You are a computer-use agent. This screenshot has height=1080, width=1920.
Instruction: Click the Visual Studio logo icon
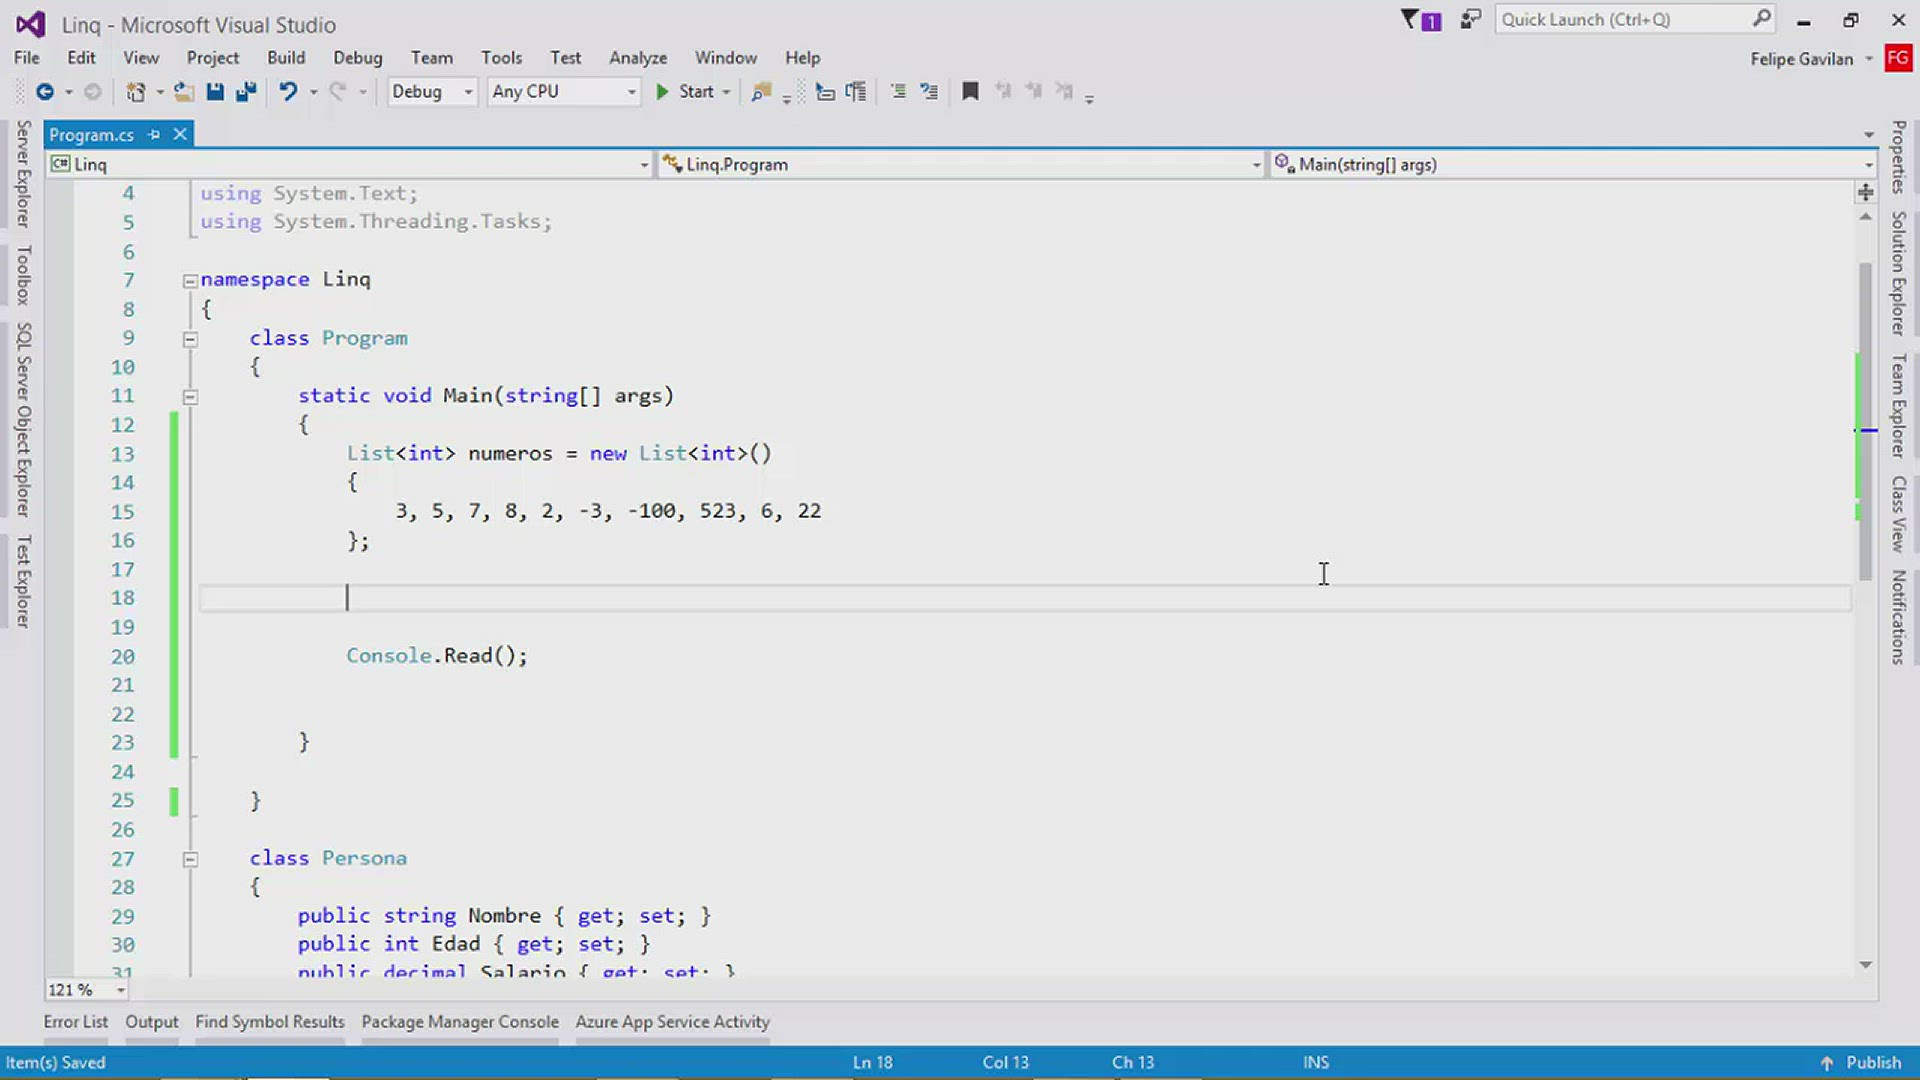pyautogui.click(x=31, y=24)
